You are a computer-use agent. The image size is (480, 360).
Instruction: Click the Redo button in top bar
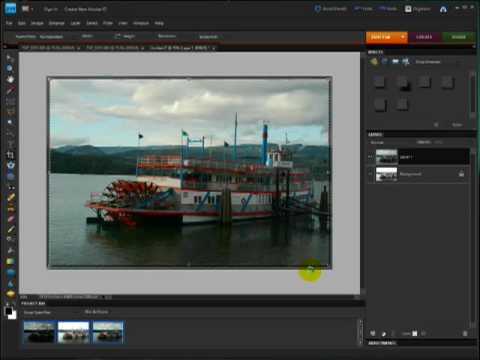[388, 9]
